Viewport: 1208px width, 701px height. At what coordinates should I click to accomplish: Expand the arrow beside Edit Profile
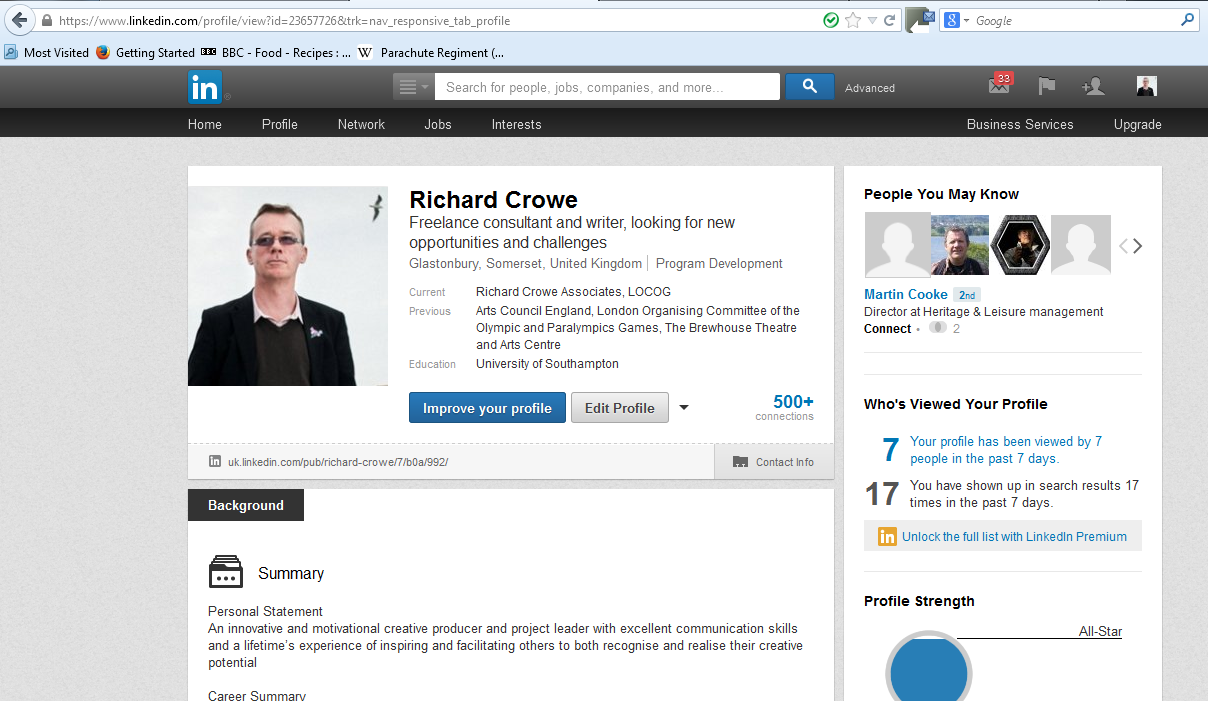tap(684, 408)
